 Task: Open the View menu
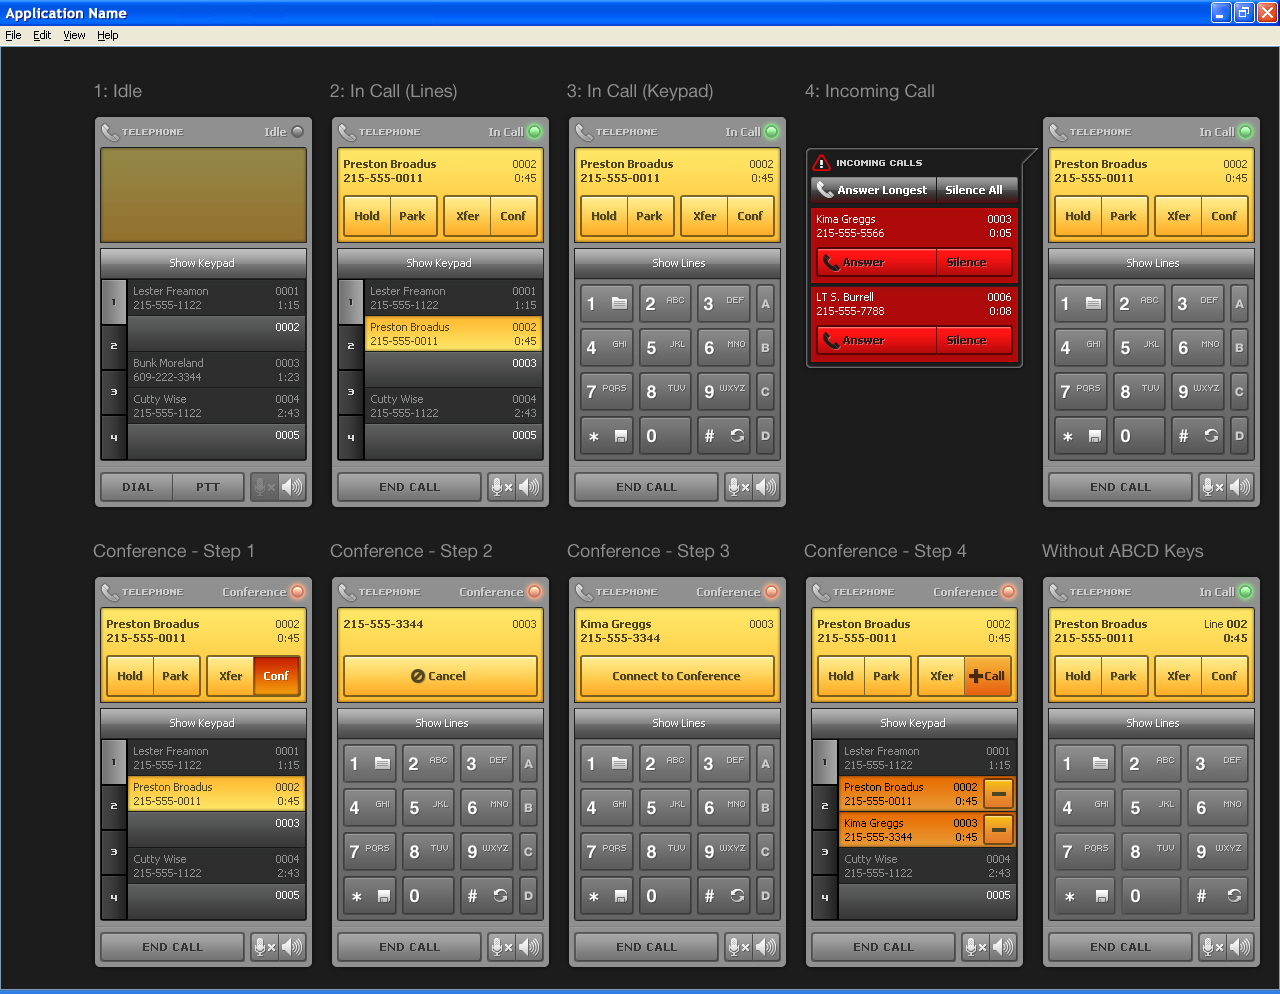[x=74, y=35]
